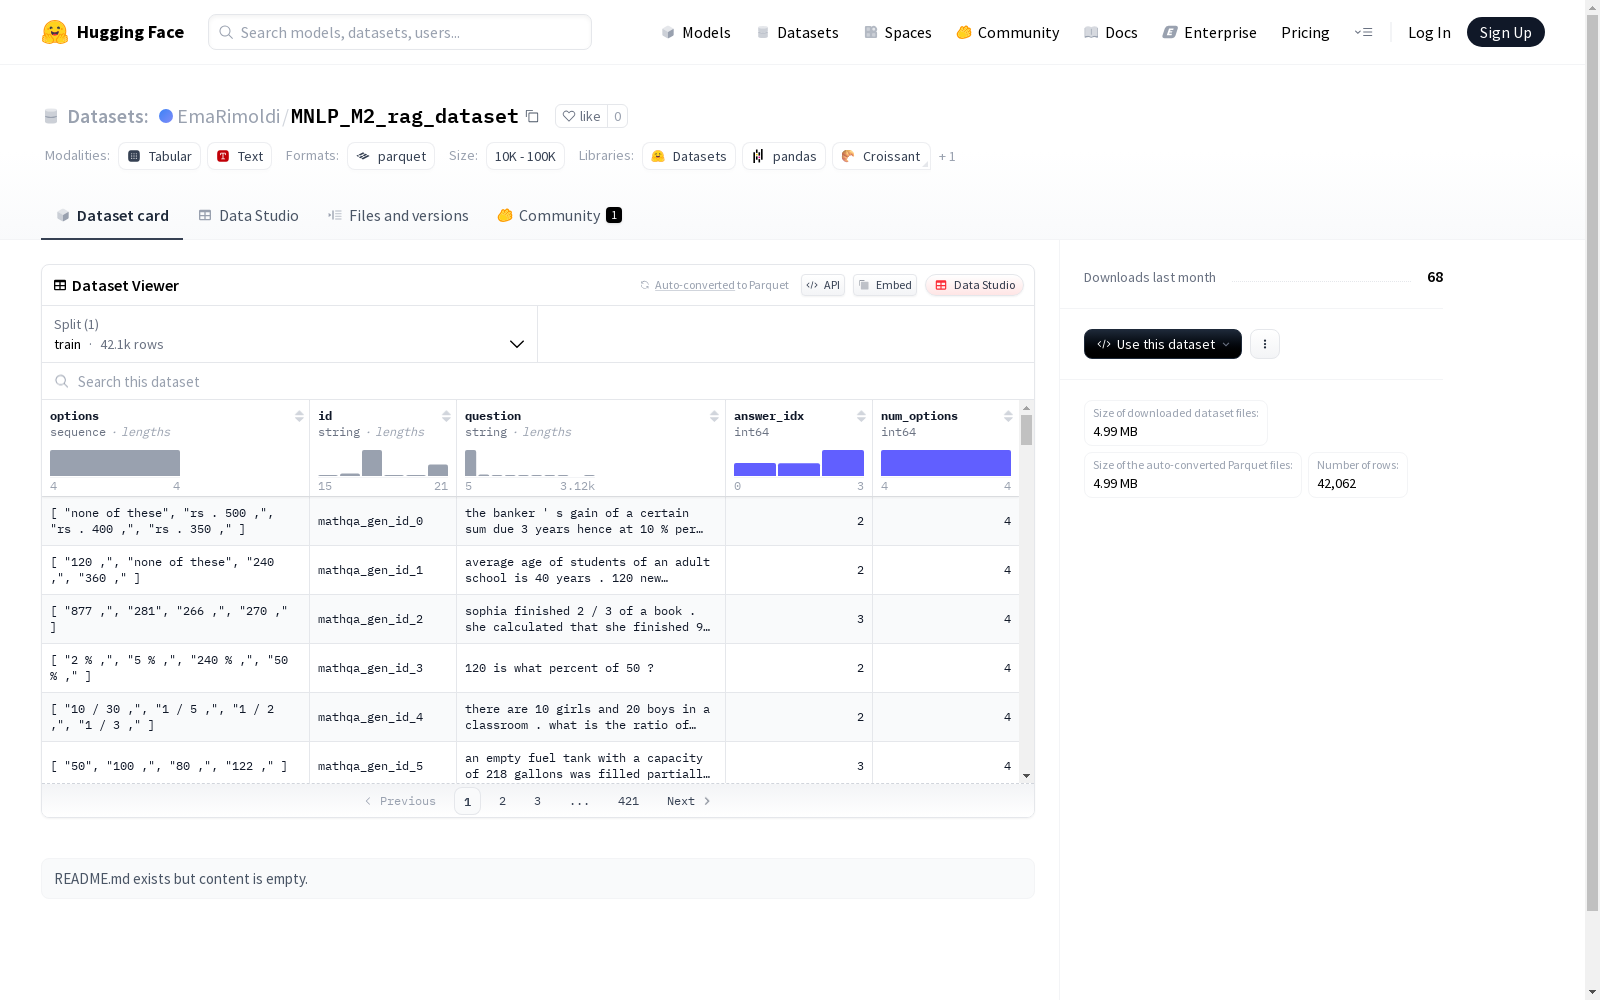Select the Croissant library tag

point(881,156)
